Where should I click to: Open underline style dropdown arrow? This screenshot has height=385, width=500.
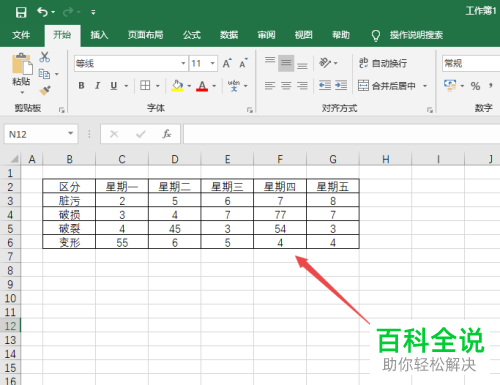[126, 86]
